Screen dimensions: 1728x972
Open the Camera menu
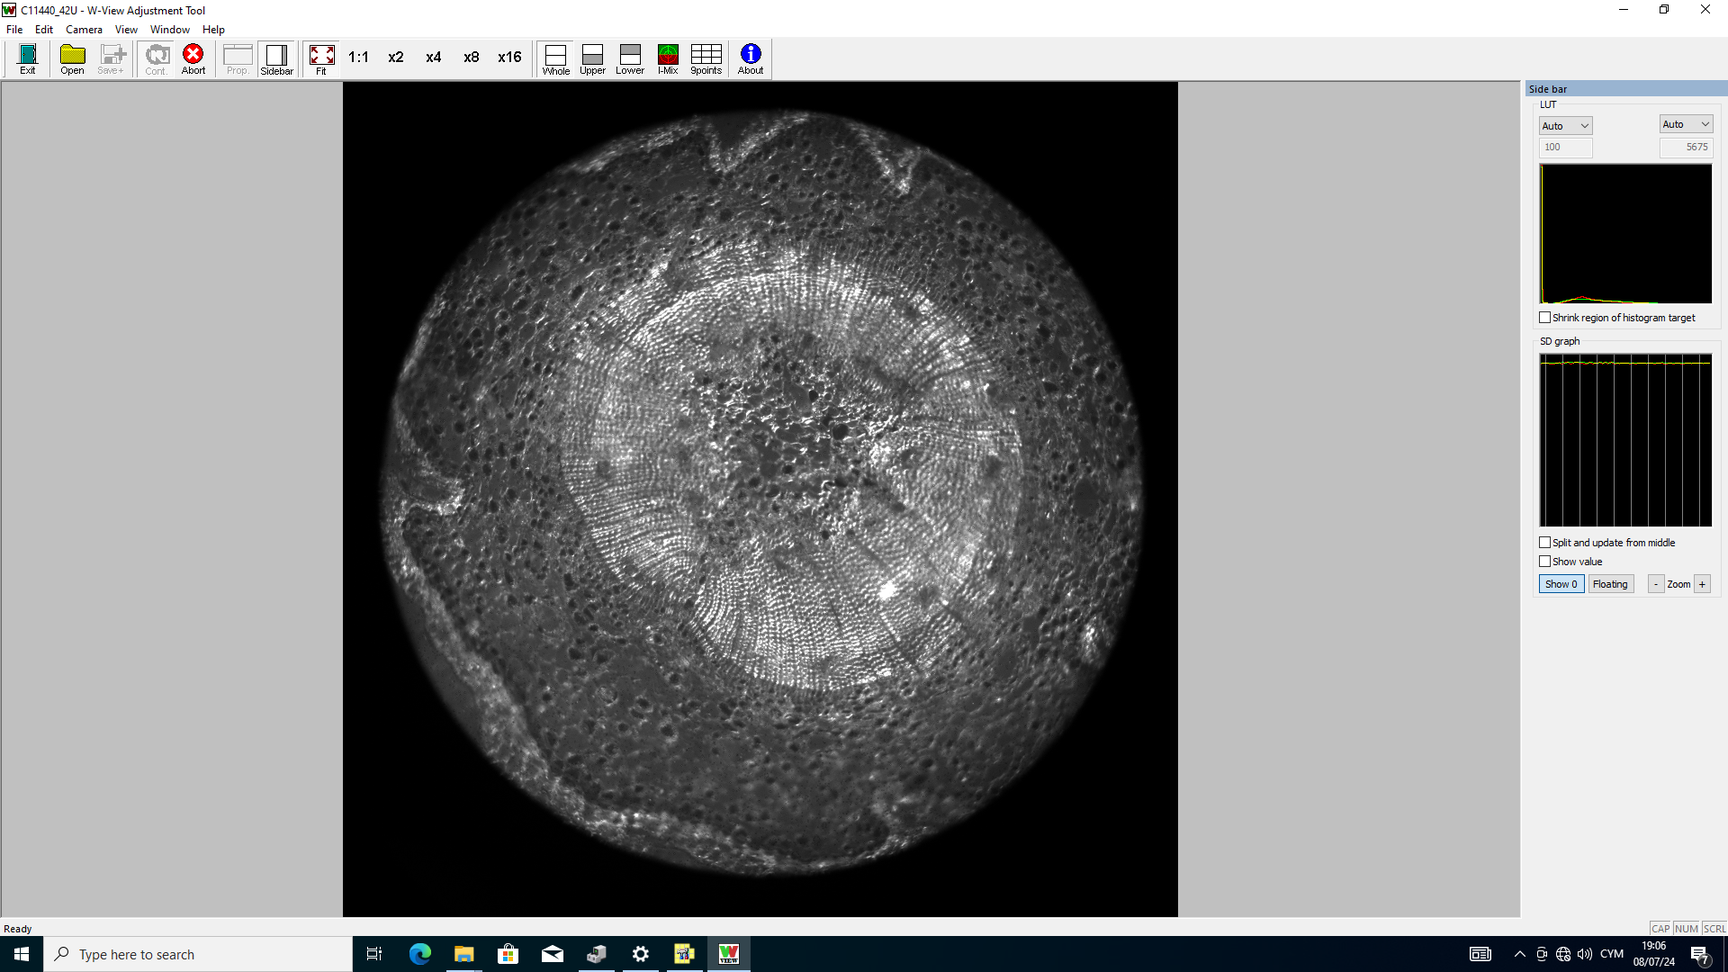84,30
